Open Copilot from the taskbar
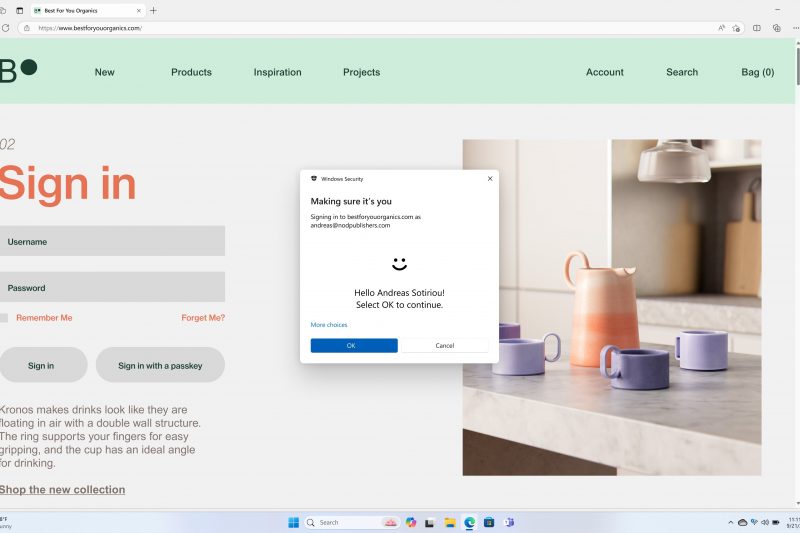 coord(411,522)
